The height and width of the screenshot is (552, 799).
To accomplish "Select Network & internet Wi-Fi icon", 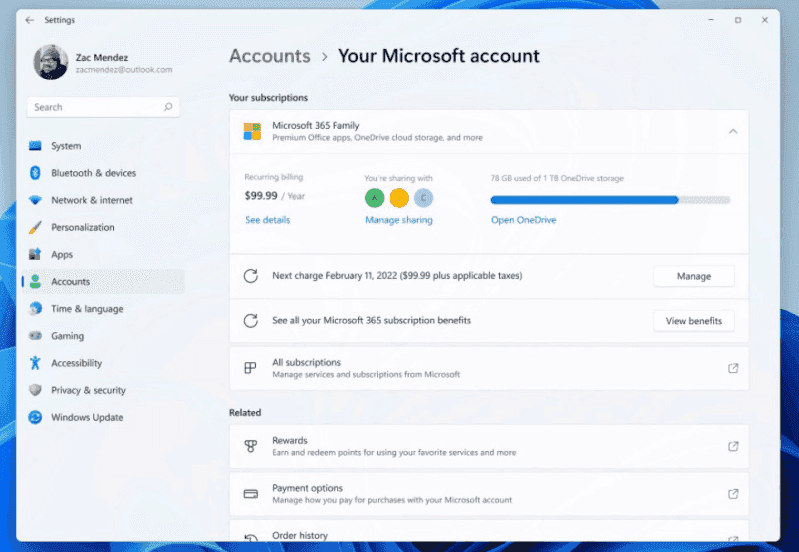I will coord(35,200).
